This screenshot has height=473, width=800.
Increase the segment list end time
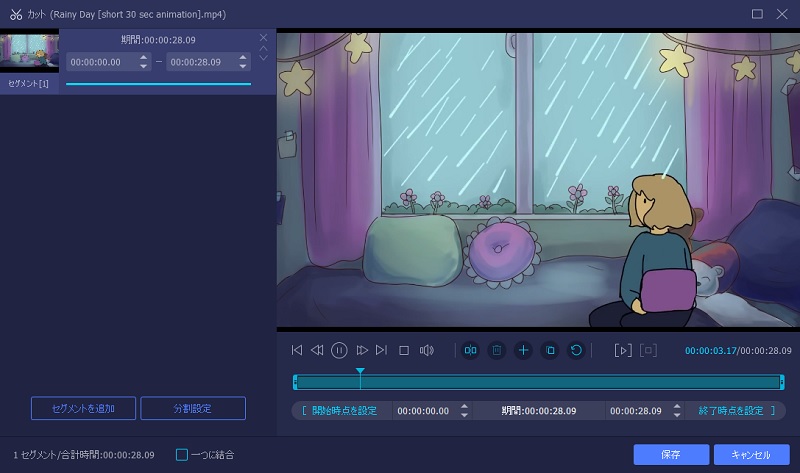click(x=243, y=58)
